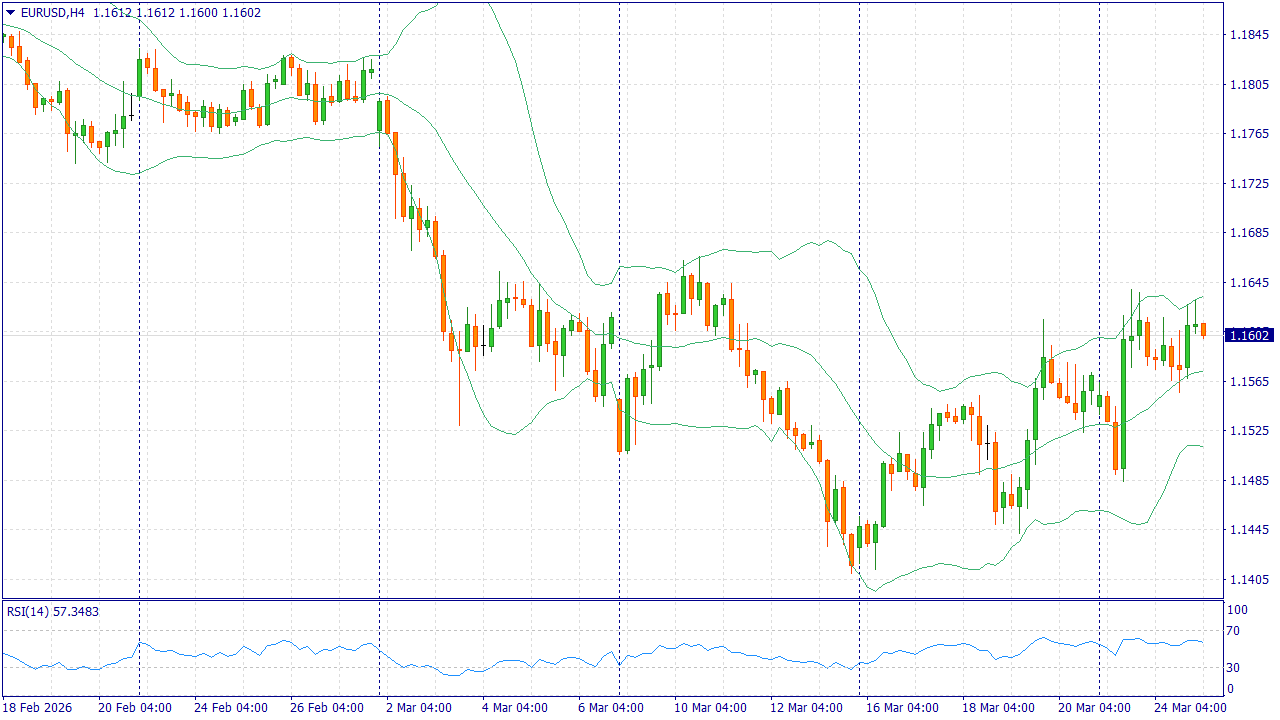The width and height of the screenshot is (1280, 720).
Task: Select the 4 Mar 04:00 time label
Action: coord(515,708)
